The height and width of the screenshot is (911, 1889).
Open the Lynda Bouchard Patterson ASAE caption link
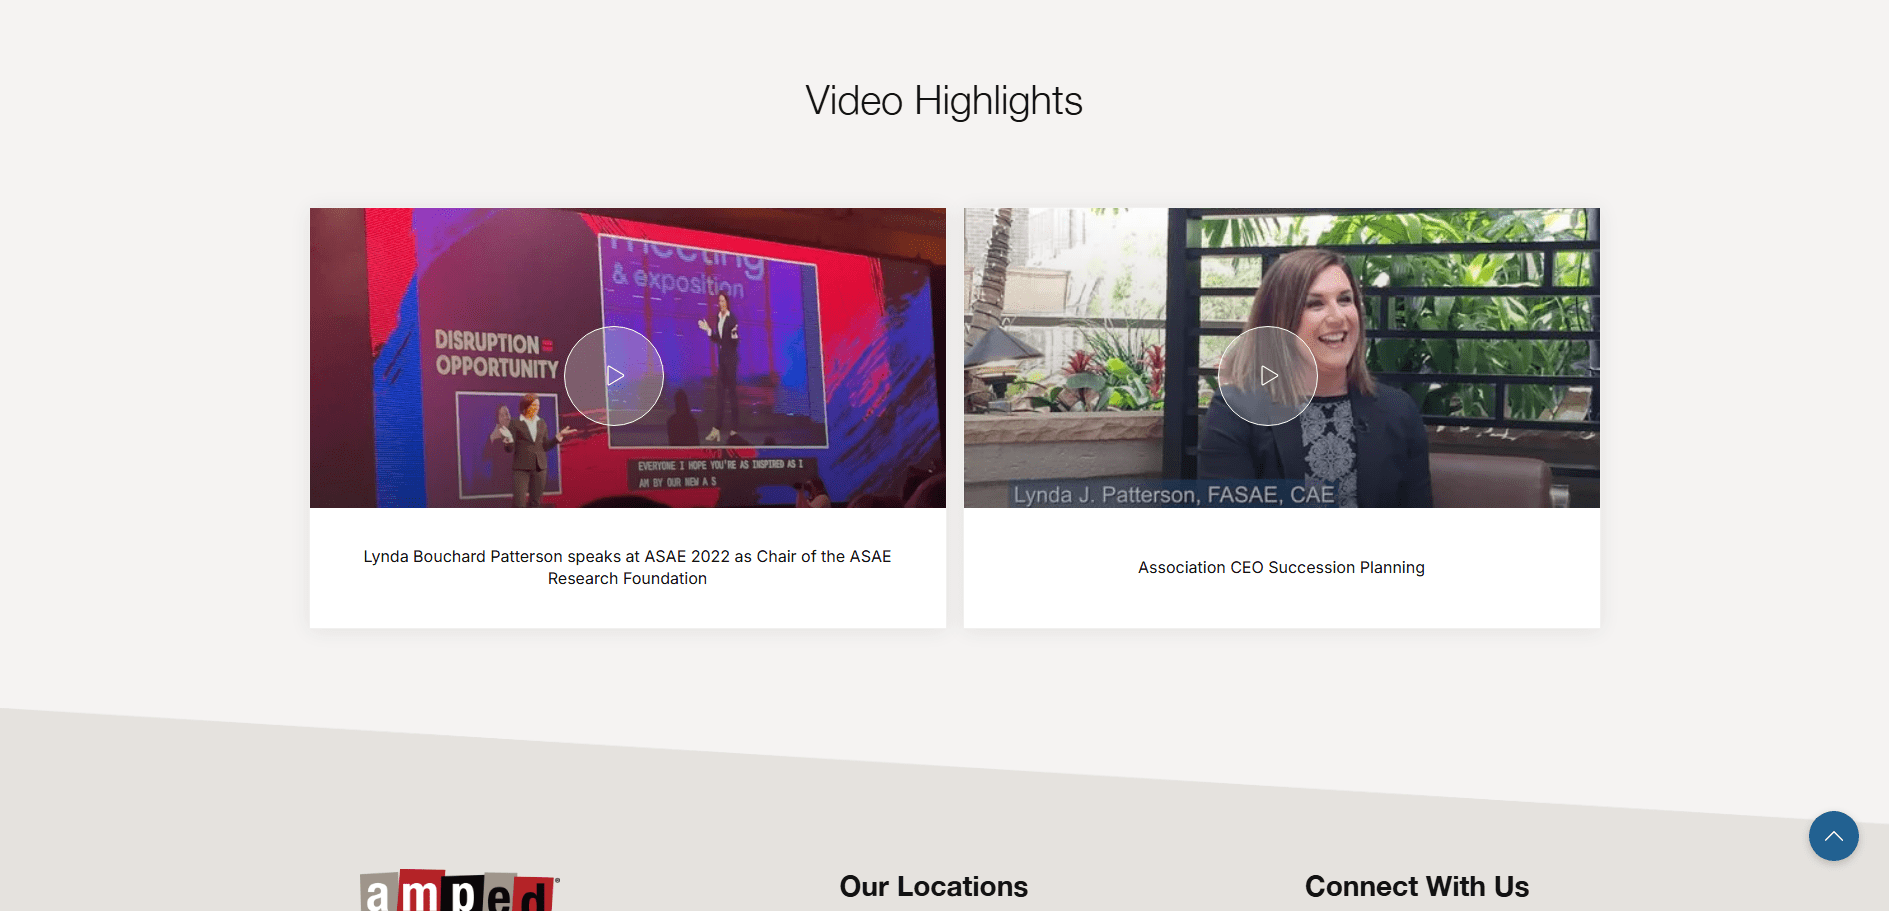coord(627,567)
